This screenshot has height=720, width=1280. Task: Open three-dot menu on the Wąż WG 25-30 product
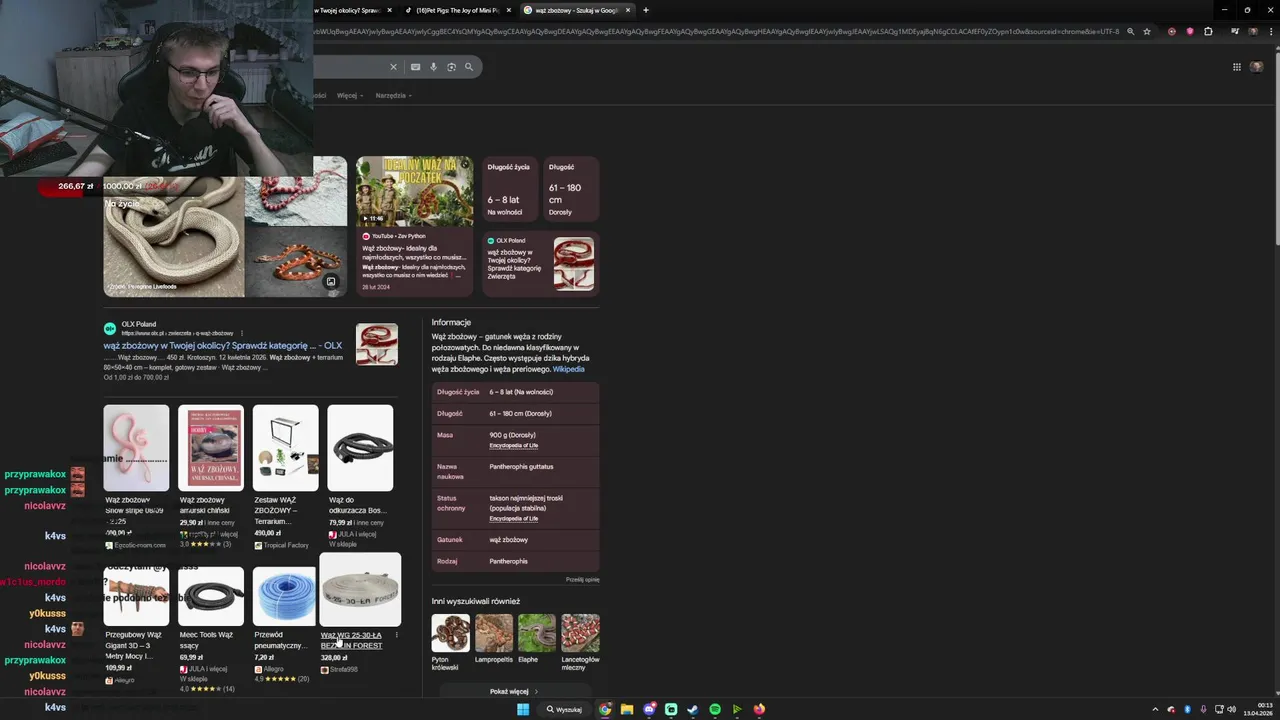pos(396,635)
